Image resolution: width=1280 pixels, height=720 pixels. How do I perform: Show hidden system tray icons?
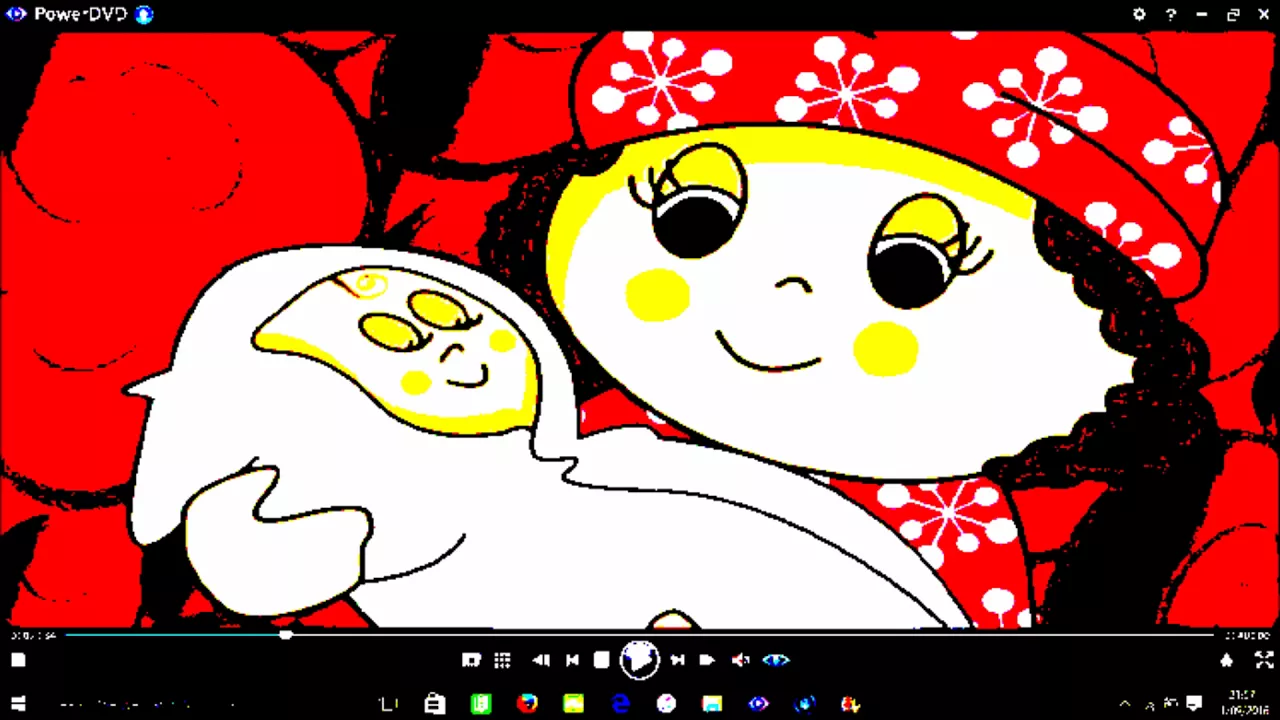point(1124,704)
